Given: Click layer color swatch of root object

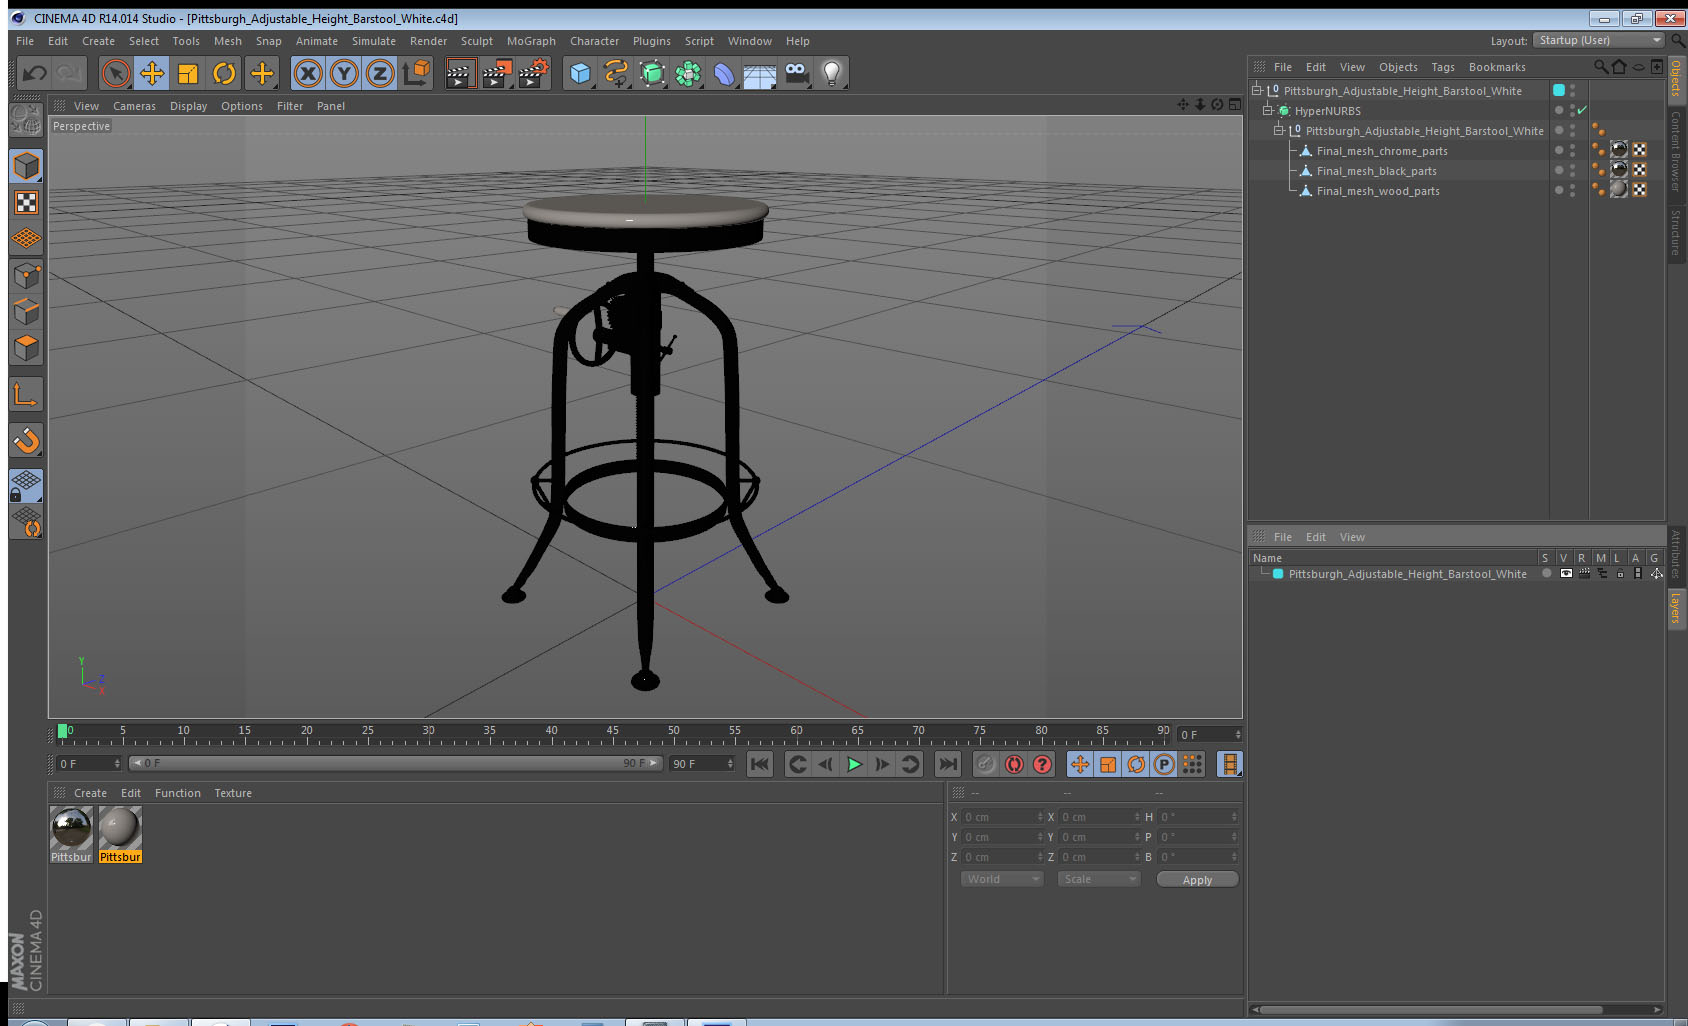Looking at the screenshot, I should click(x=1559, y=91).
